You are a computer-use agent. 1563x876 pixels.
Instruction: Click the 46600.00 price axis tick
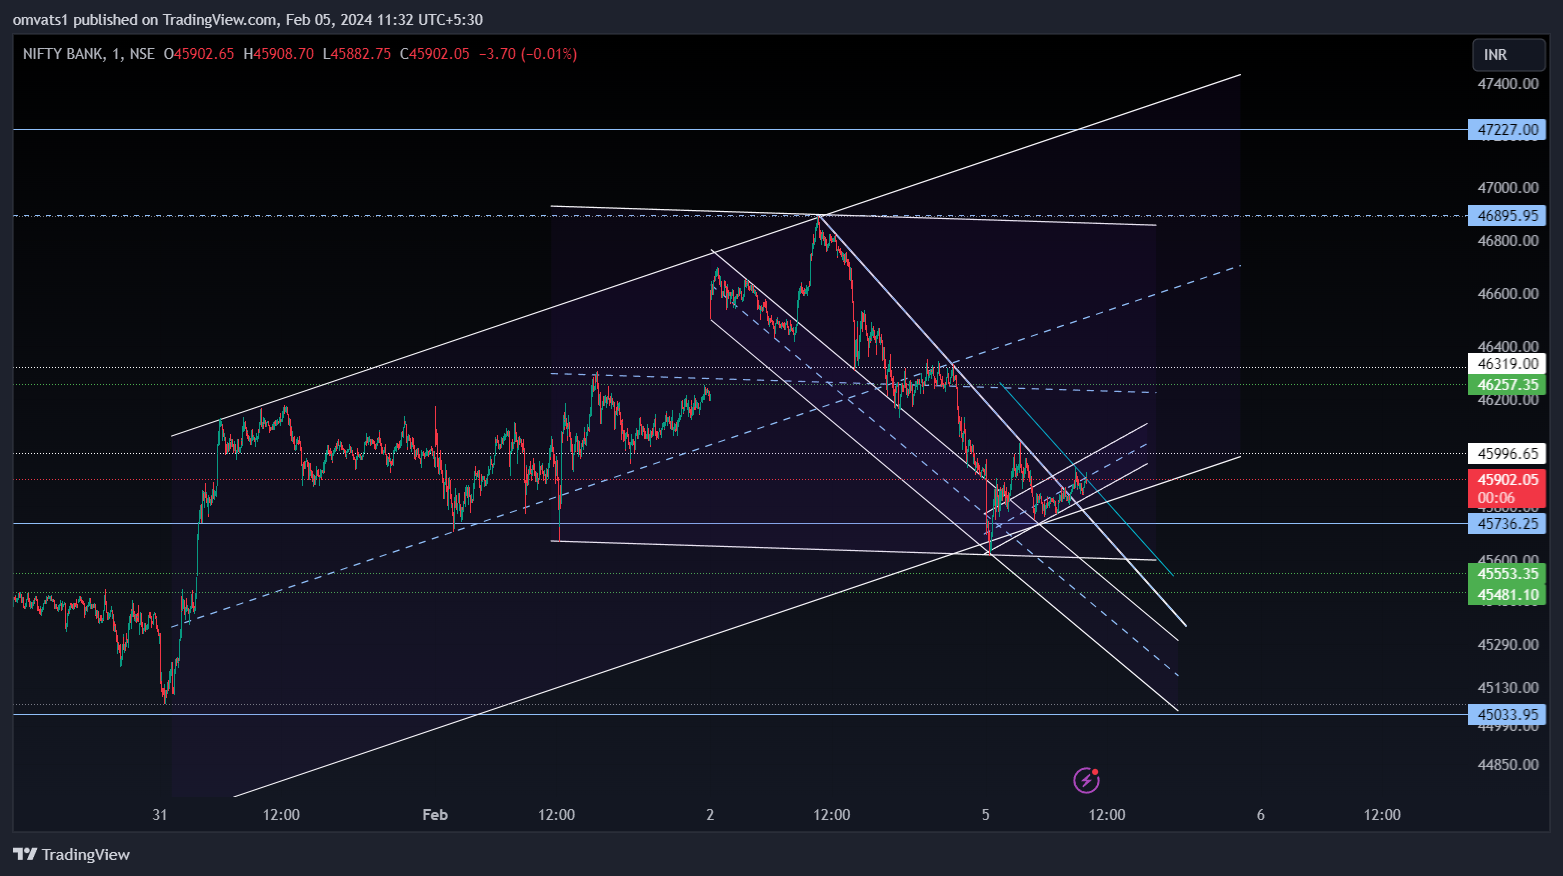point(1508,293)
